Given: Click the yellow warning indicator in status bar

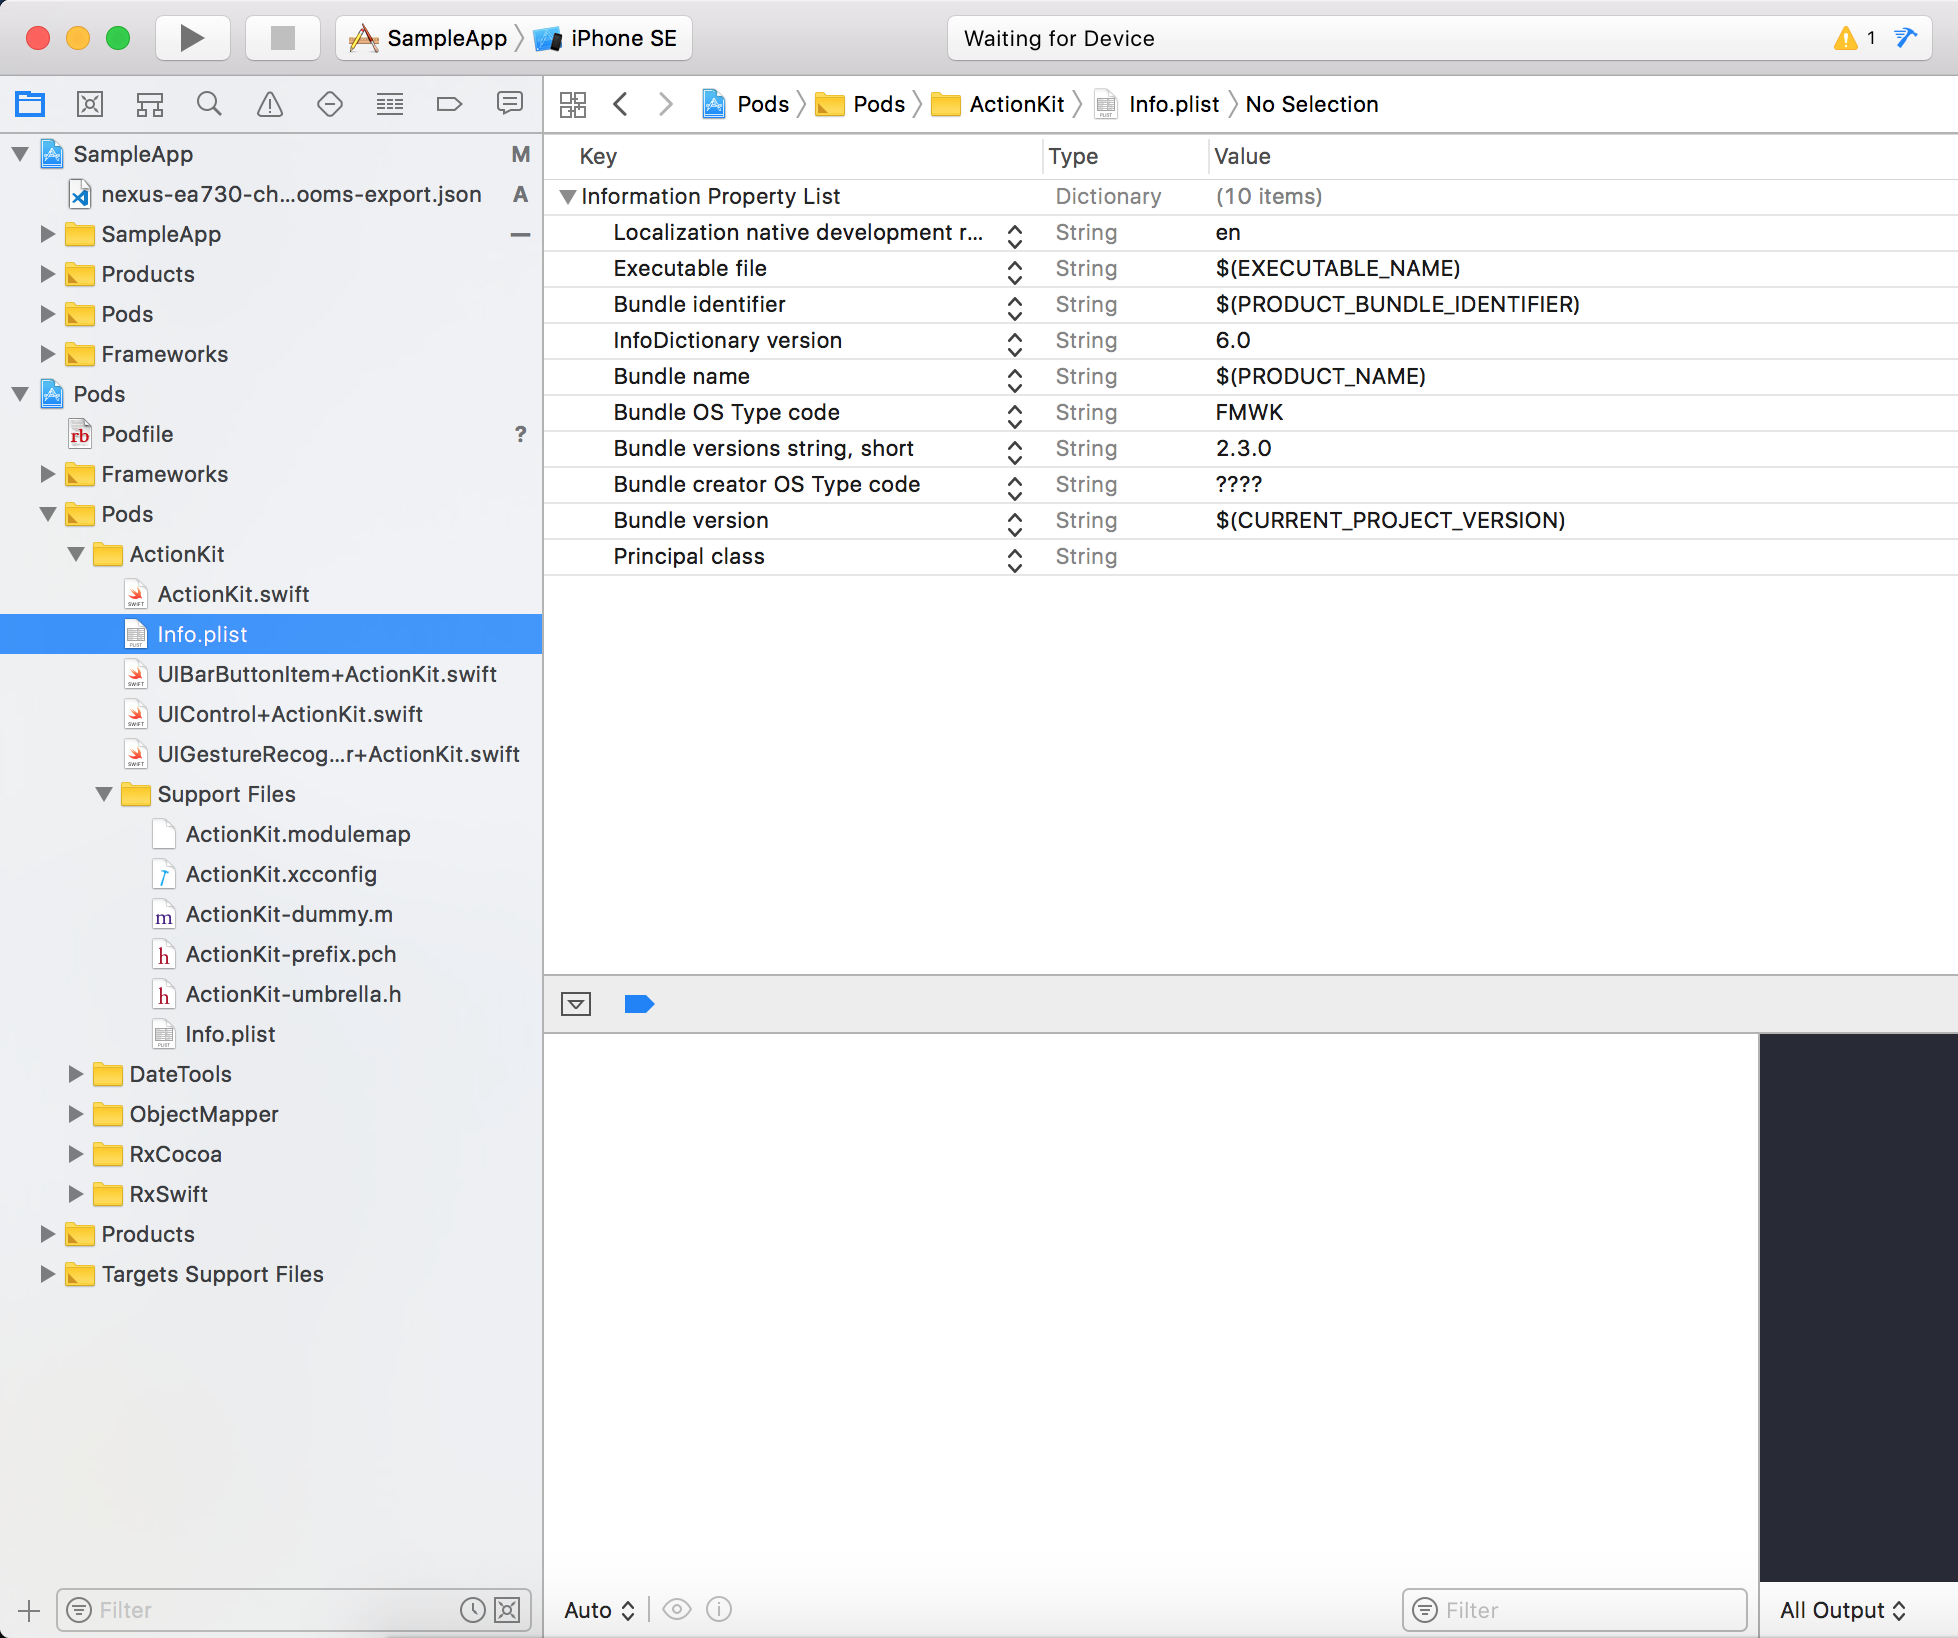Looking at the screenshot, I should click(x=1845, y=38).
